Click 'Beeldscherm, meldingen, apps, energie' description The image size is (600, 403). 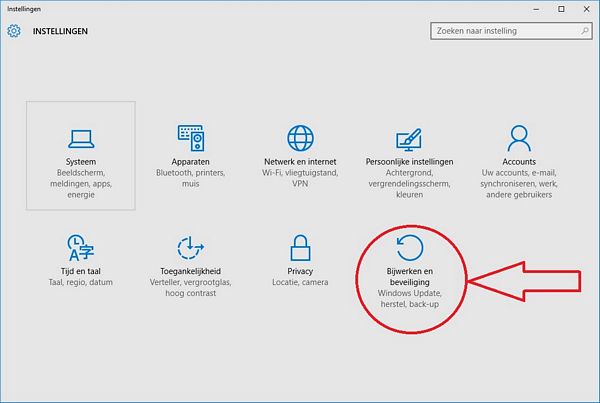click(x=81, y=184)
